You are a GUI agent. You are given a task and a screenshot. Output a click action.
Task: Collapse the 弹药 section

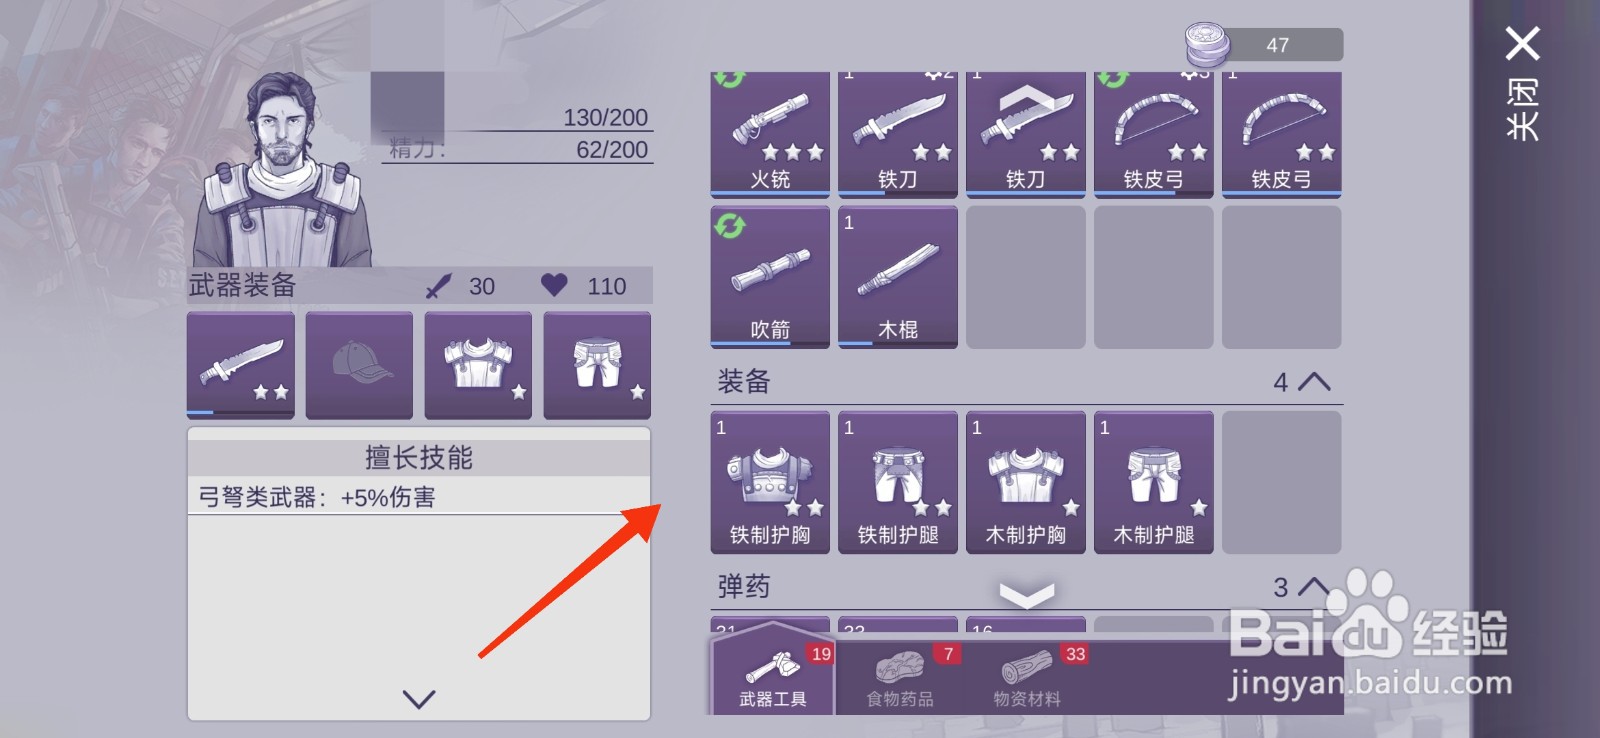[x=1313, y=587]
